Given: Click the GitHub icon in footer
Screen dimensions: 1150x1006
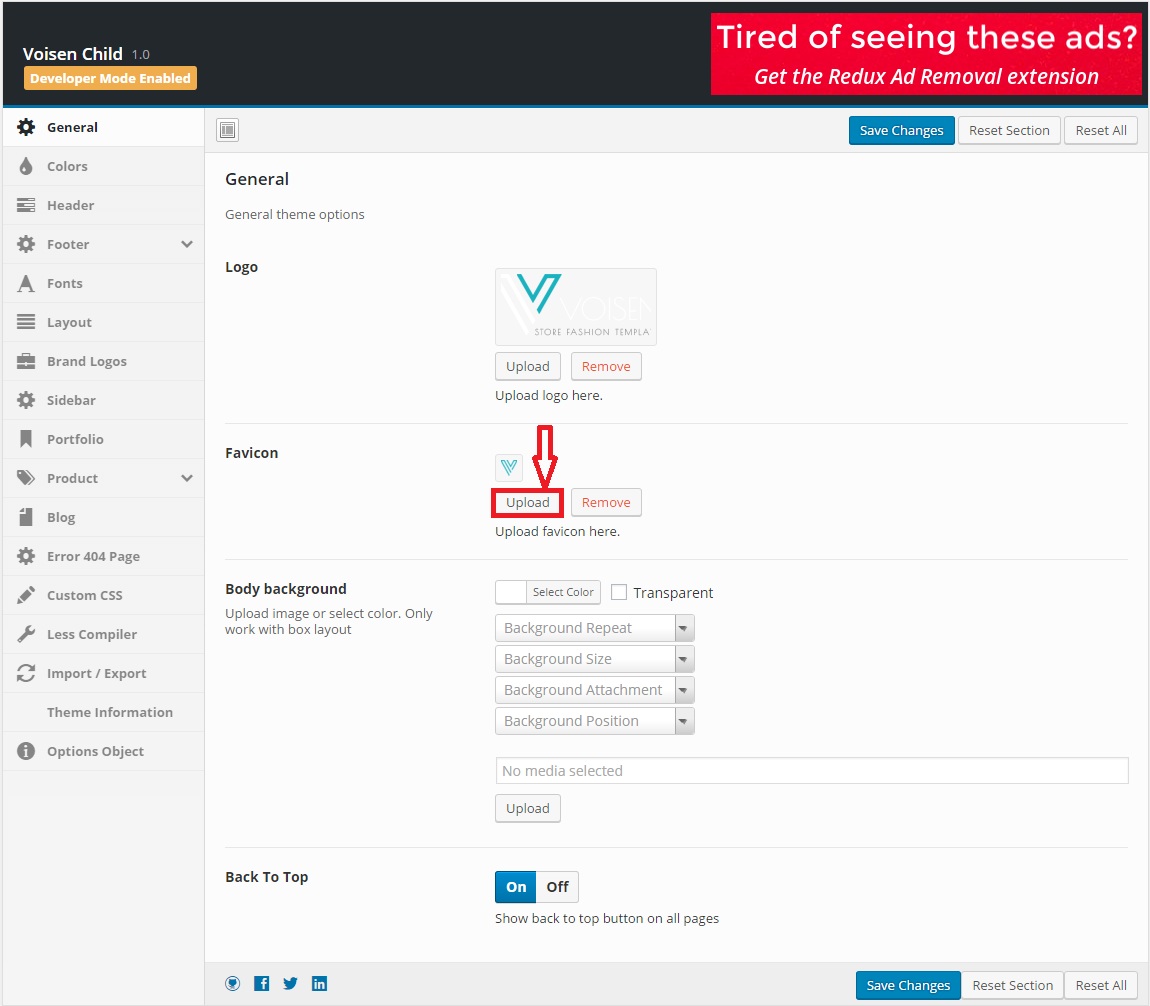Looking at the screenshot, I should click(232, 983).
